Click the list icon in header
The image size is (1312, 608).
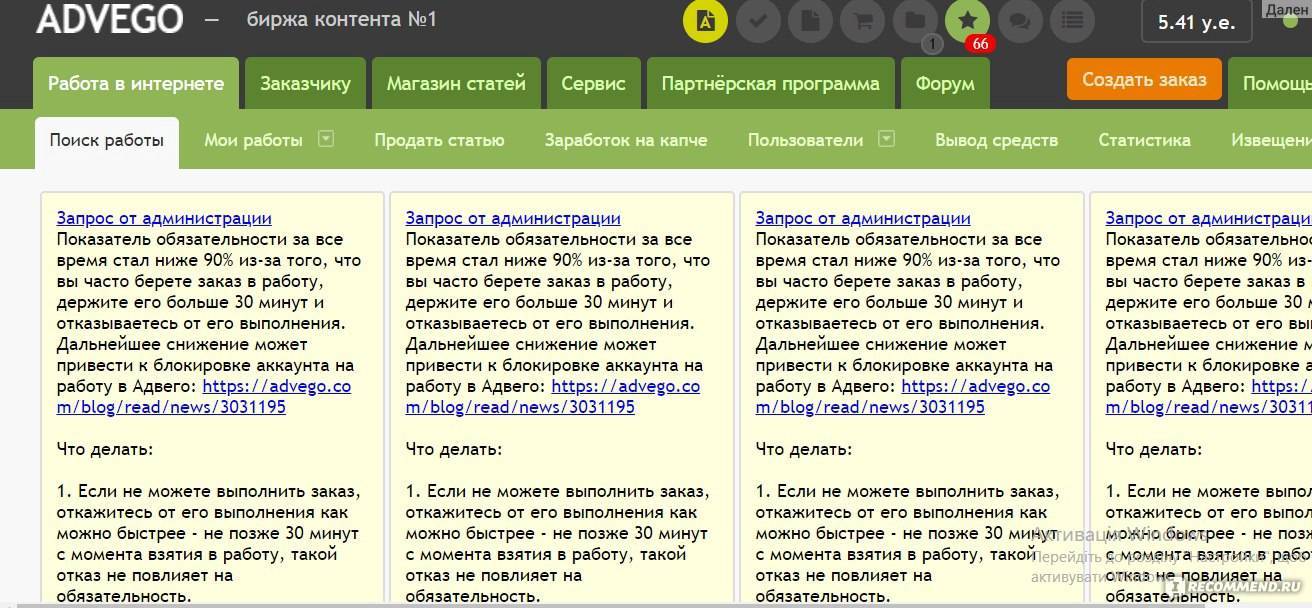(x=1071, y=21)
